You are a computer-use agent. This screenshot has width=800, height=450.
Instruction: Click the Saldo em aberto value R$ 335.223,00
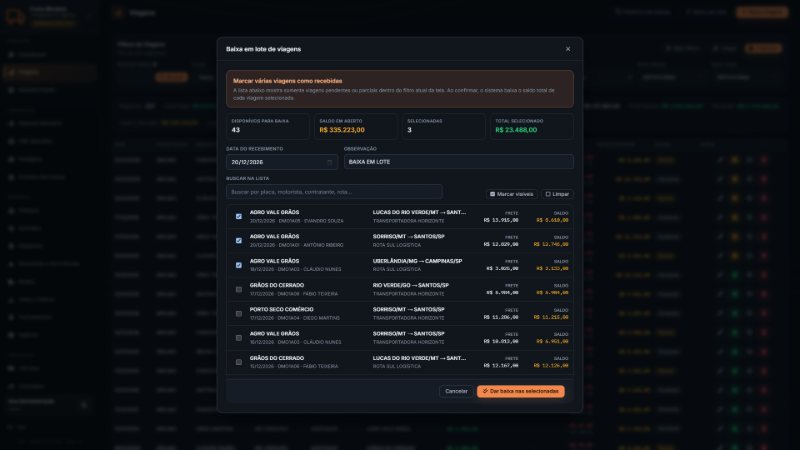point(342,130)
